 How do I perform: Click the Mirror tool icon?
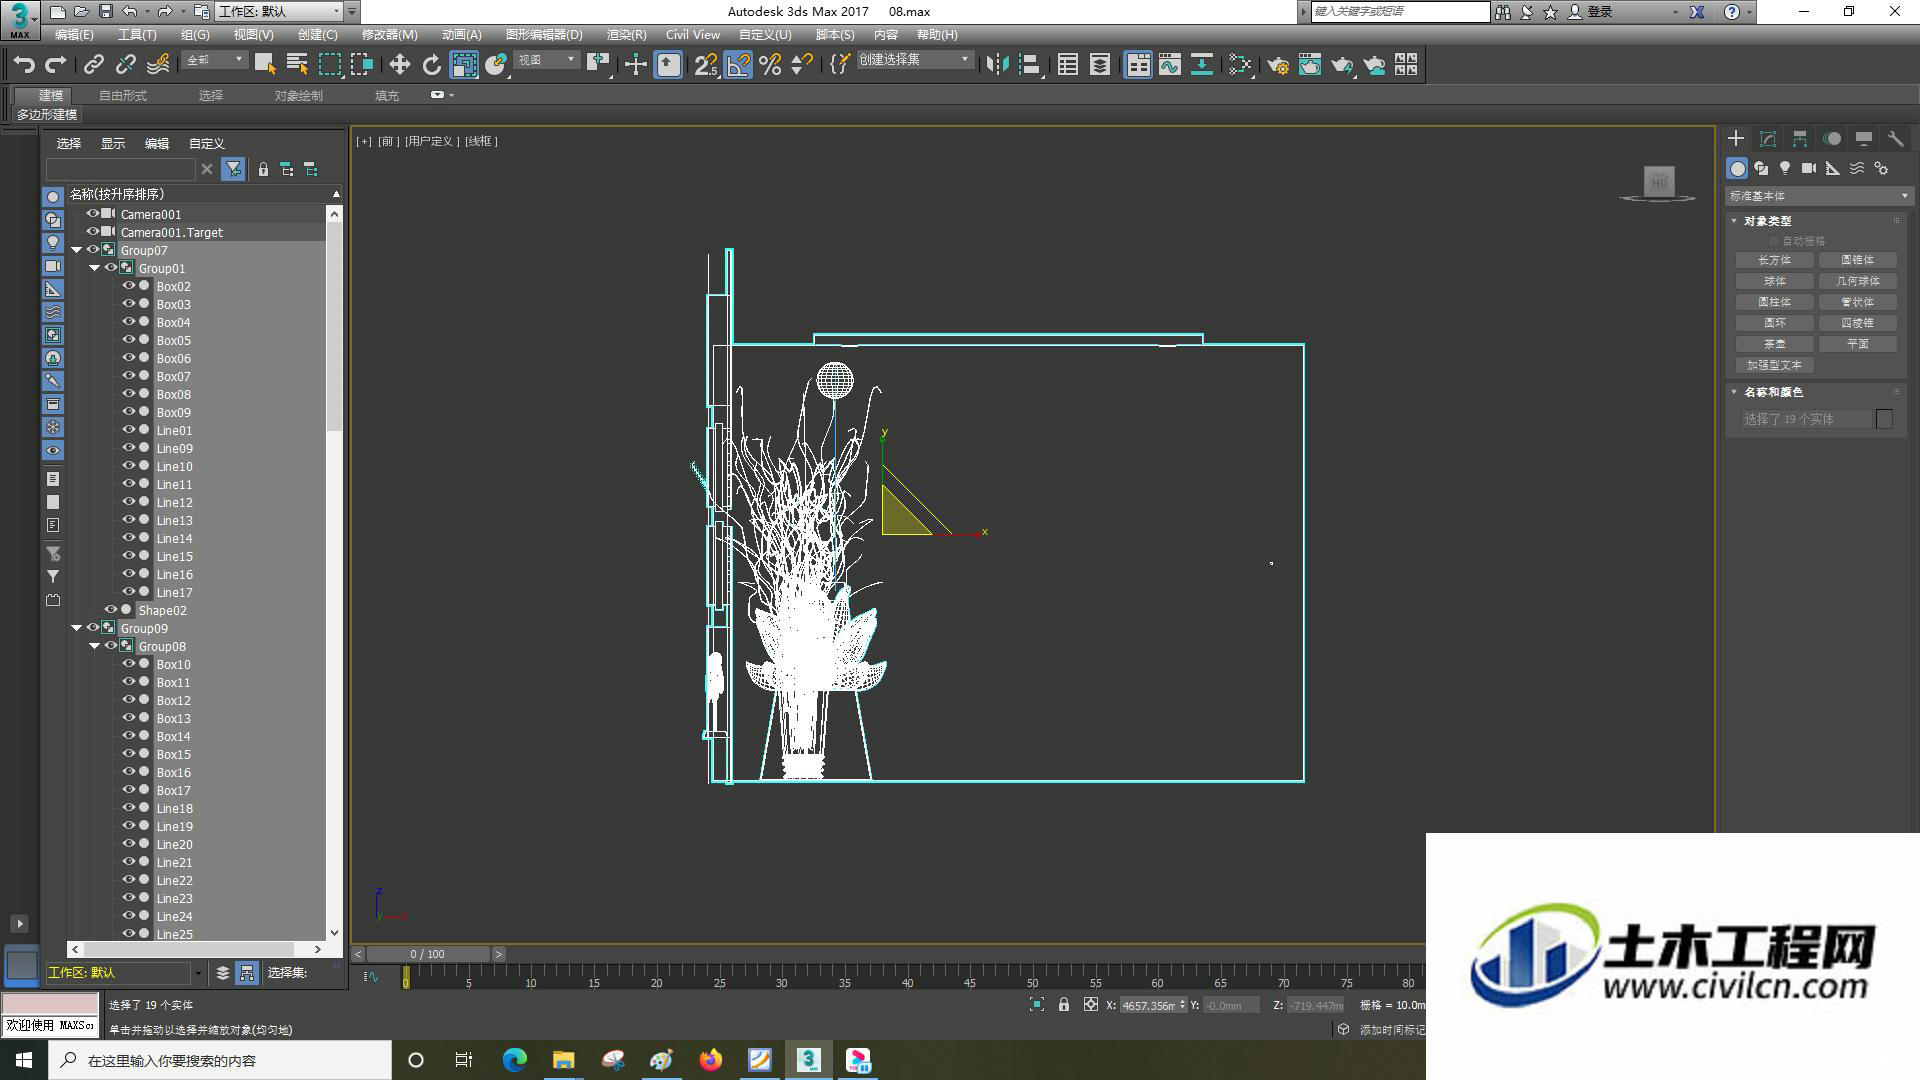click(997, 65)
